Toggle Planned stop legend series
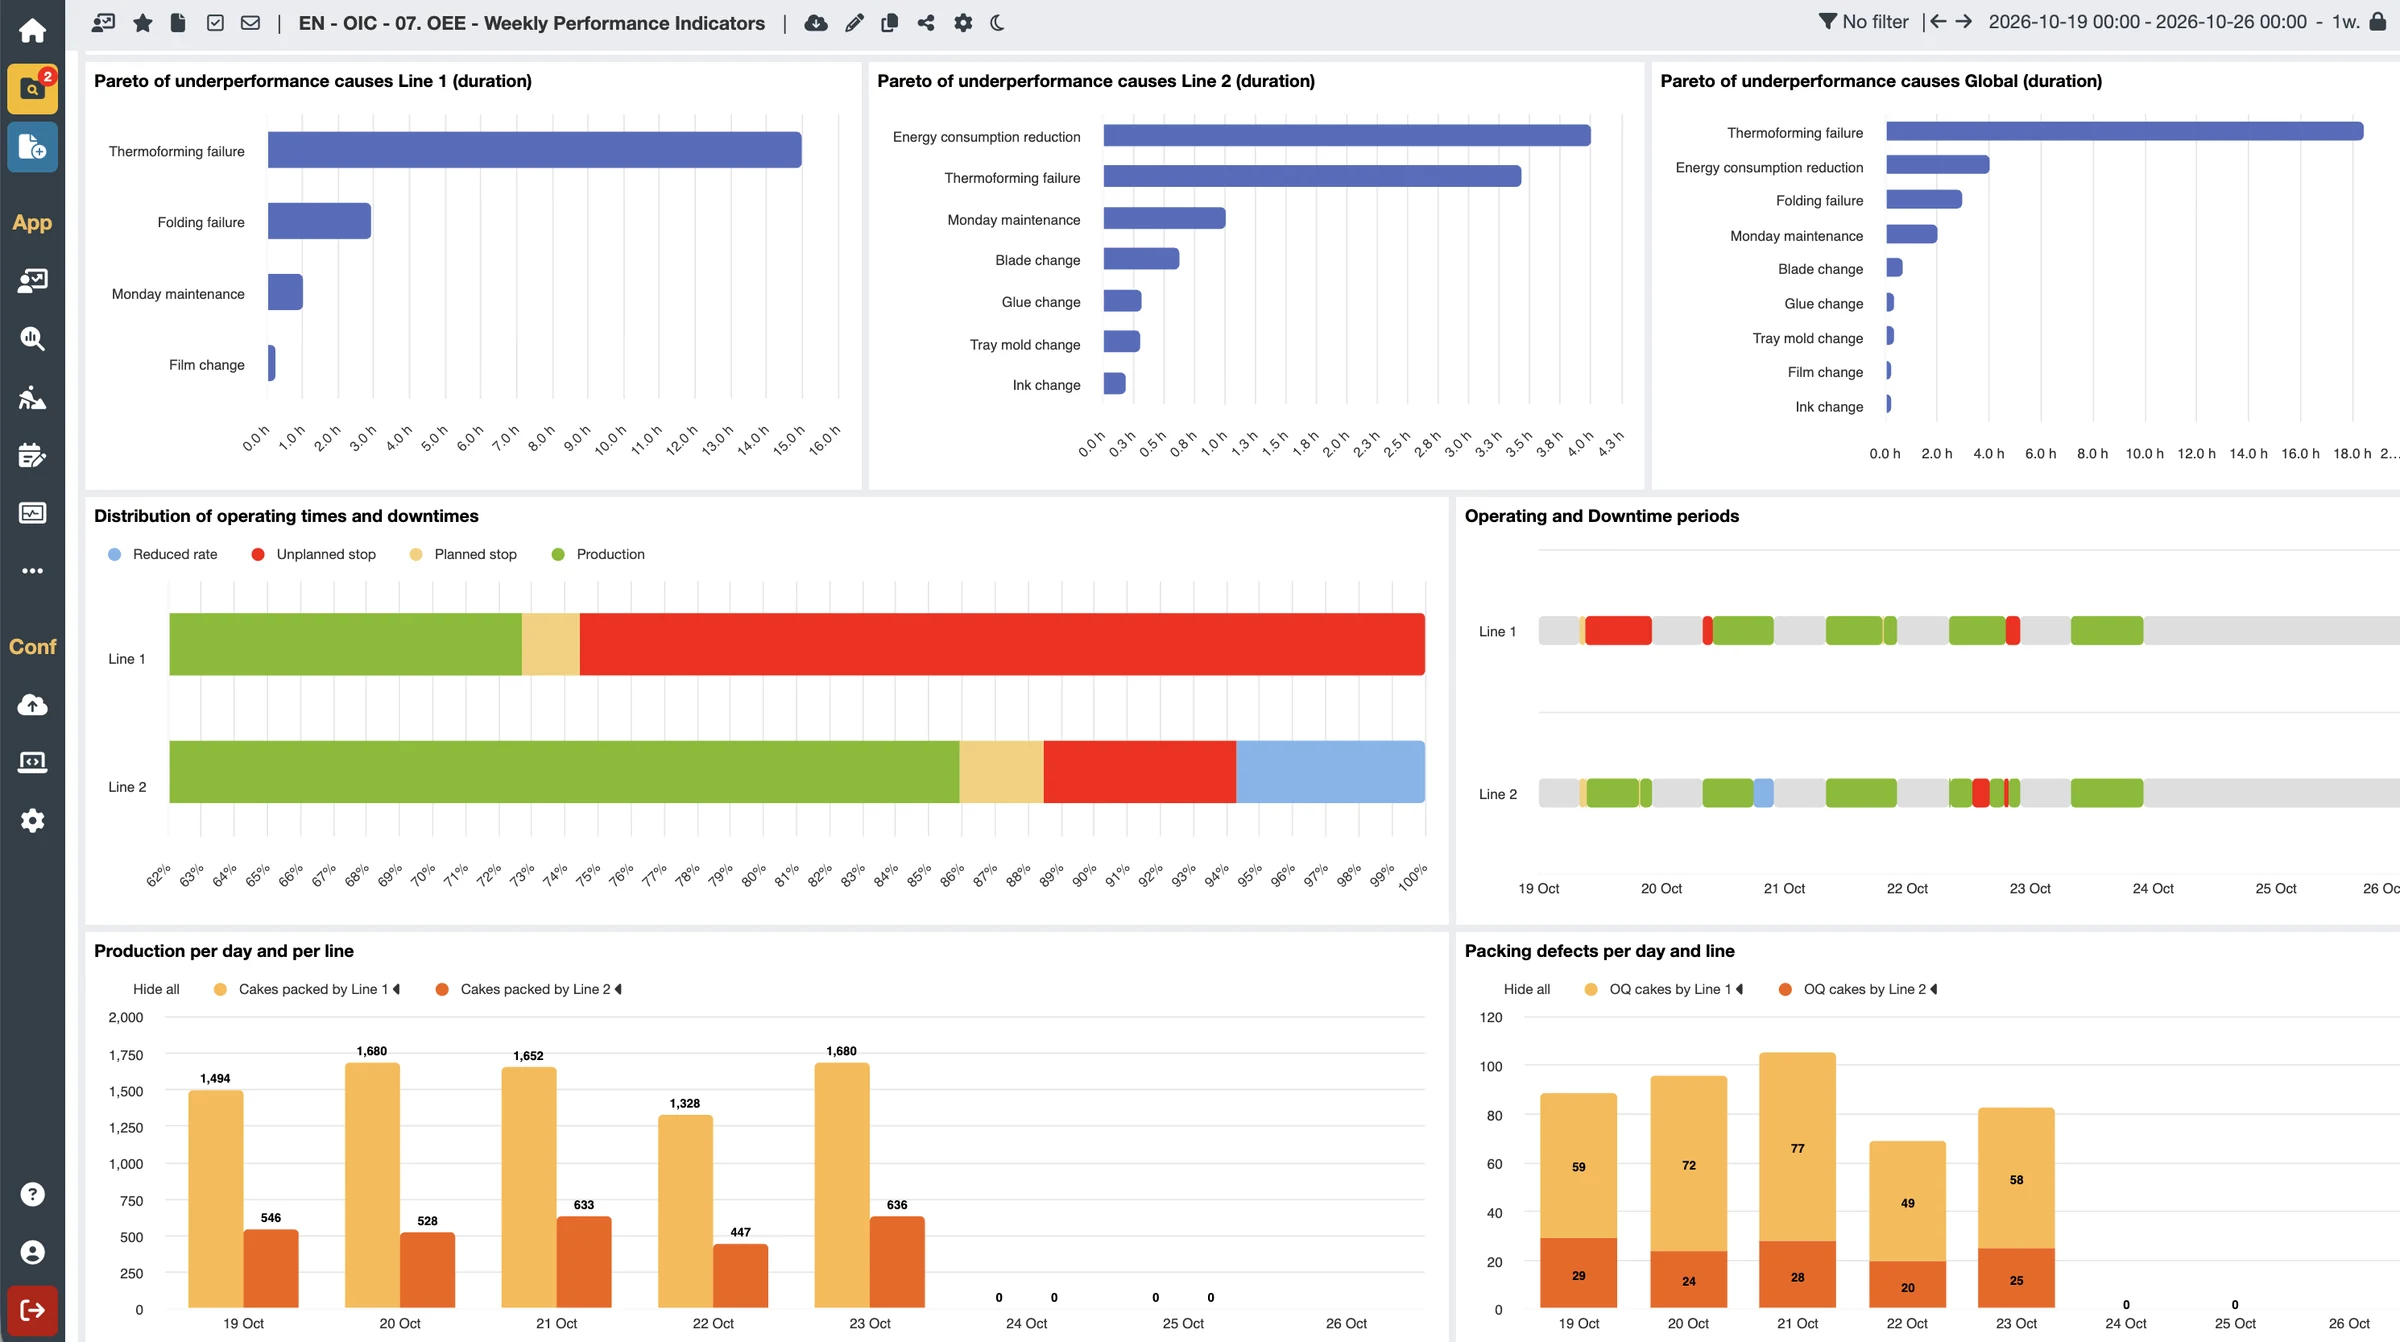 point(463,554)
